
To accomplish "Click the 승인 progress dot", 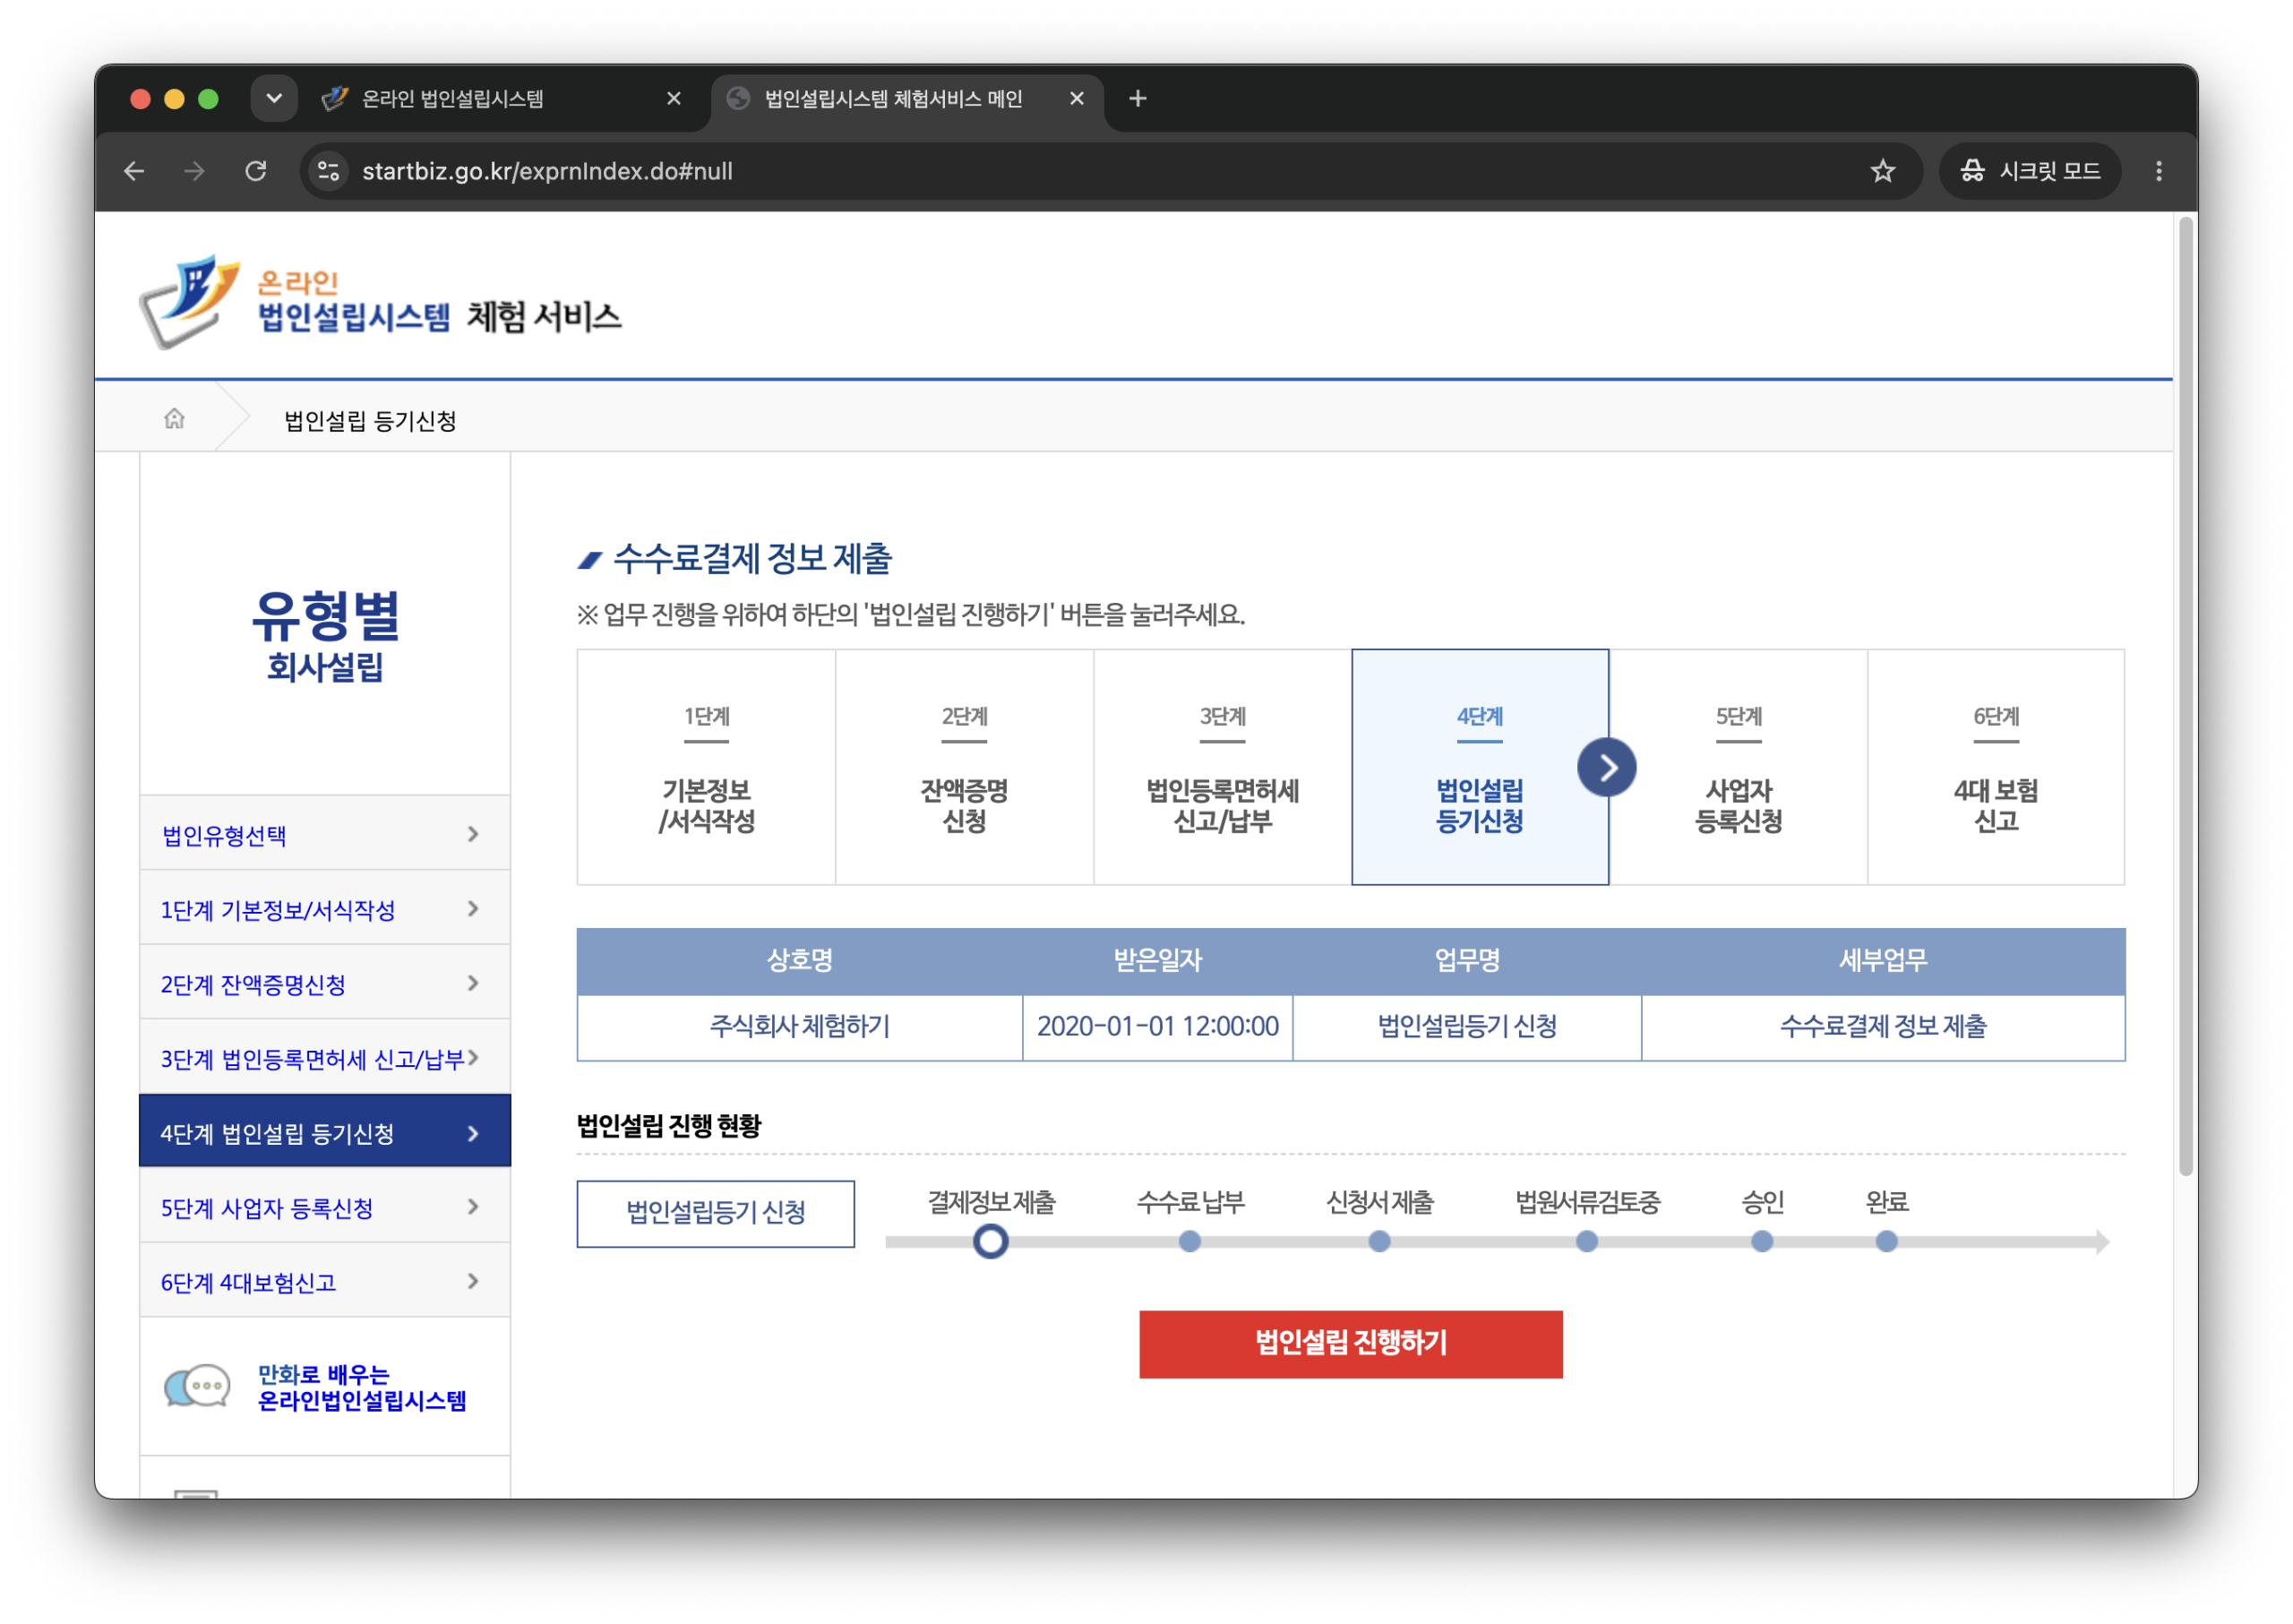I will pyautogui.click(x=1762, y=1241).
